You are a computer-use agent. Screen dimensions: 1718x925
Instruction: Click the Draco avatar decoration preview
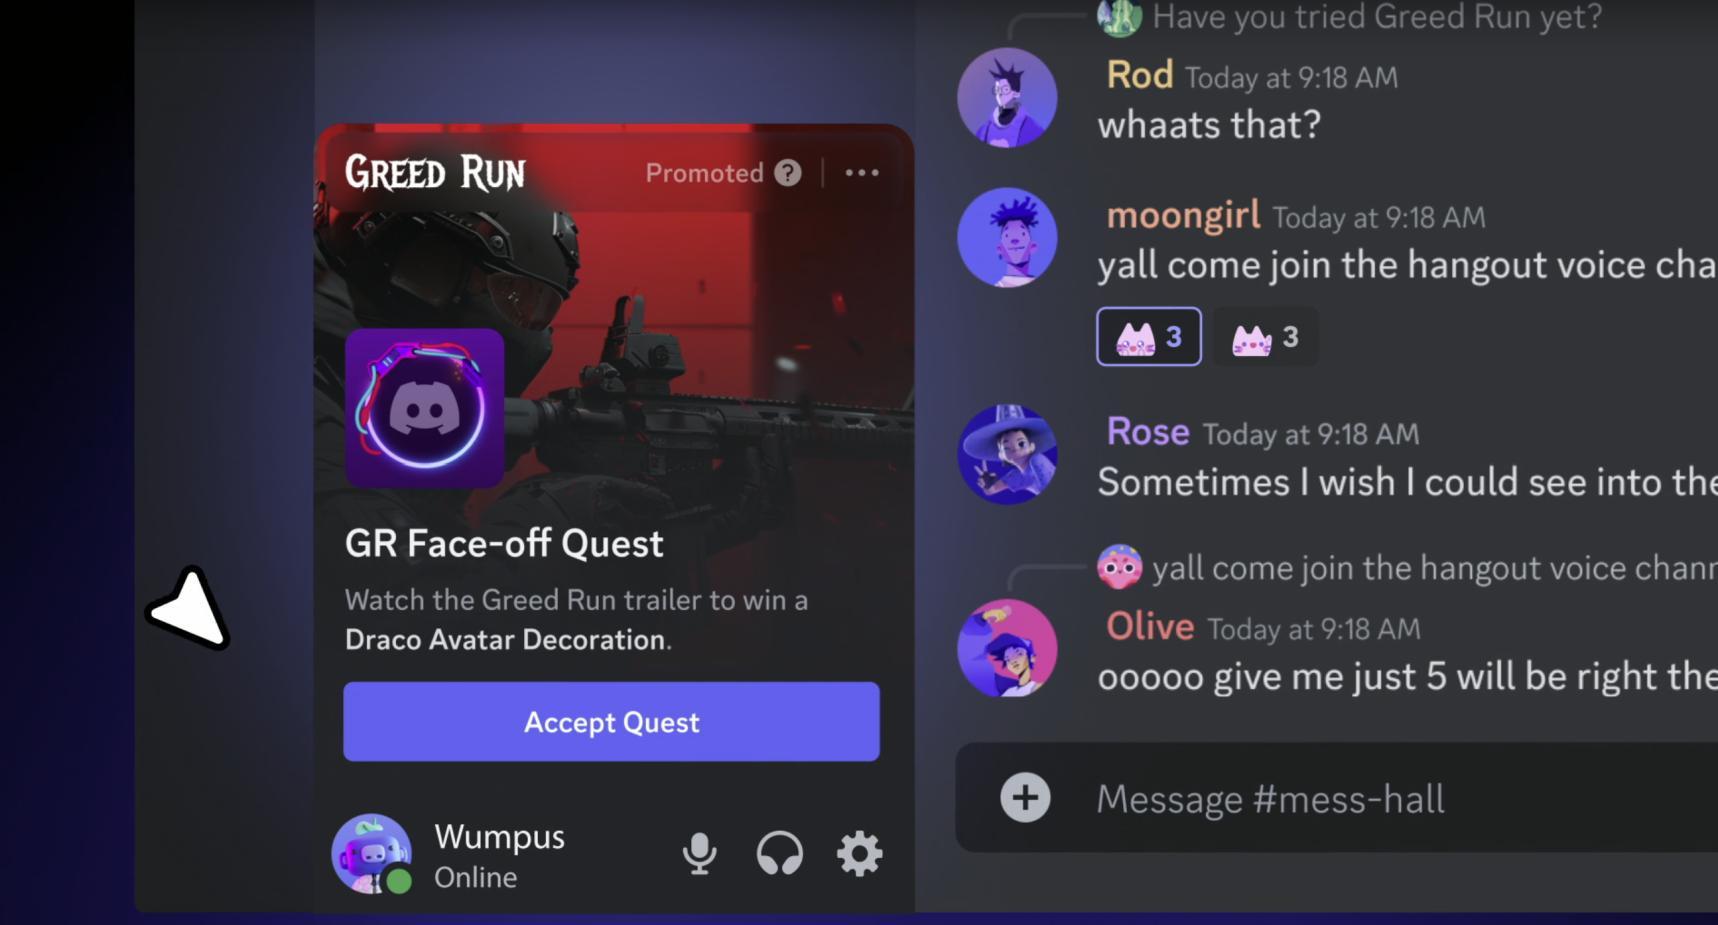coord(424,408)
